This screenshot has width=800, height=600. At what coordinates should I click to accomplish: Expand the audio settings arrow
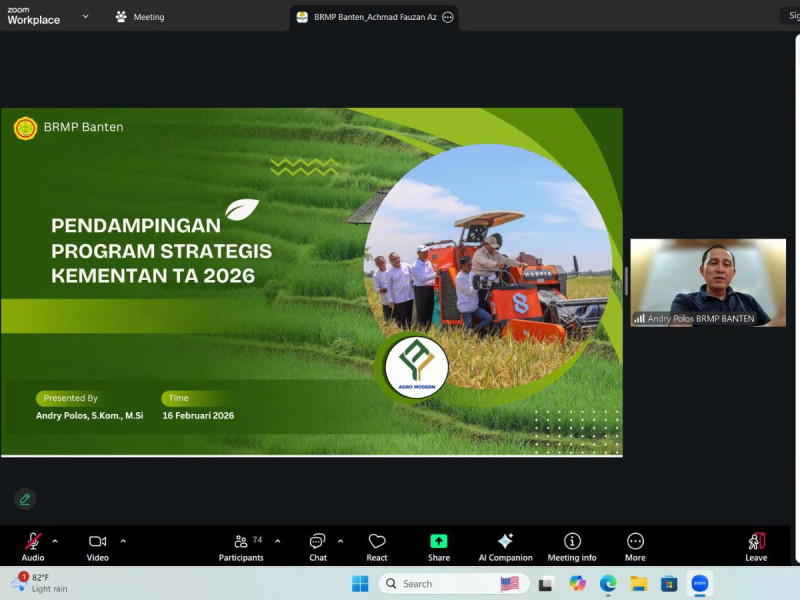point(55,541)
